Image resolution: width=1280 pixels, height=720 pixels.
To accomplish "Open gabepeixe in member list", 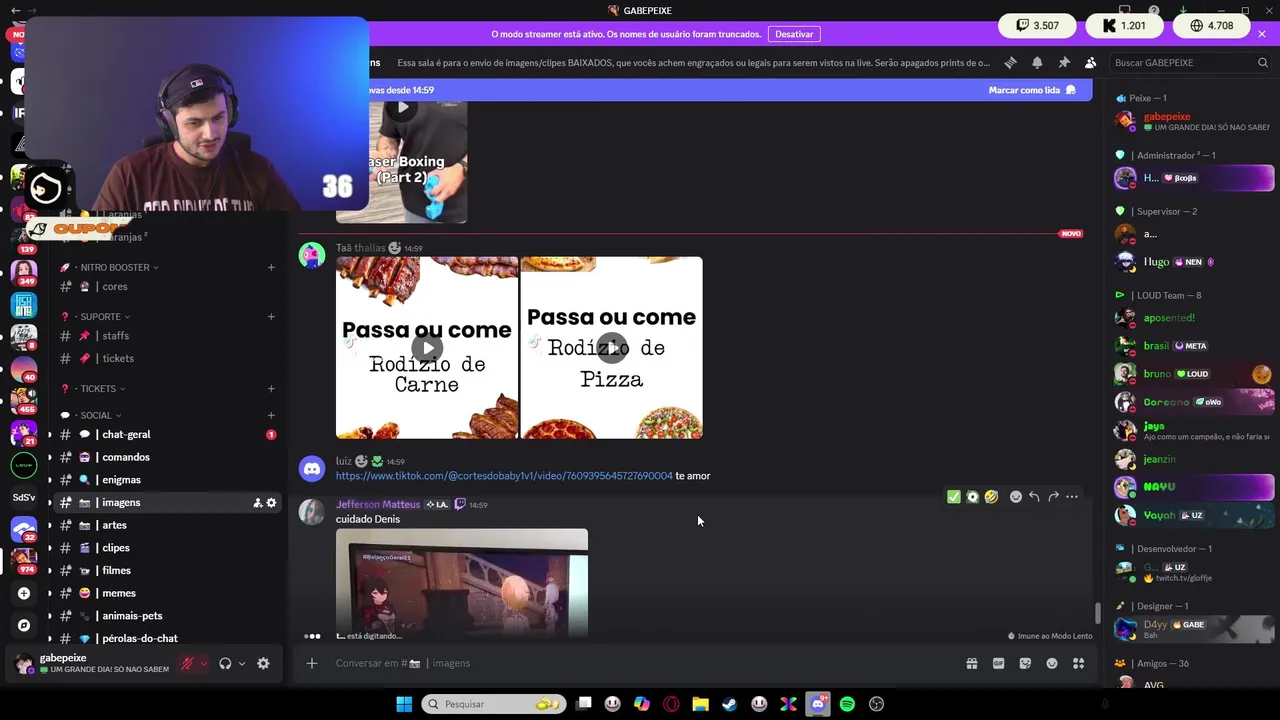I will pyautogui.click(x=1194, y=121).
